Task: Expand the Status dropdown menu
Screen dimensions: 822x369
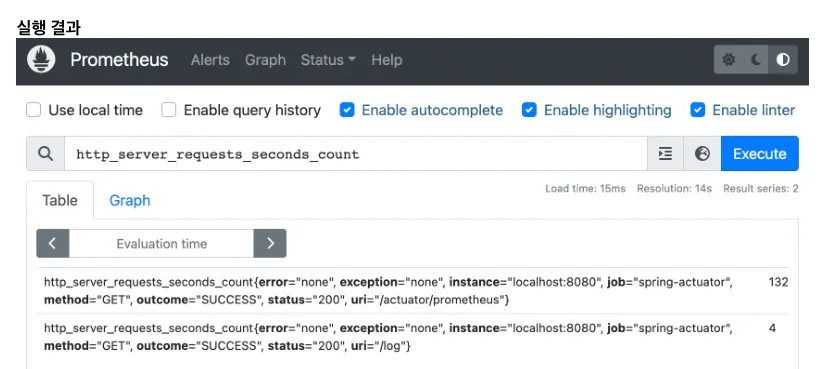Action: 328,60
